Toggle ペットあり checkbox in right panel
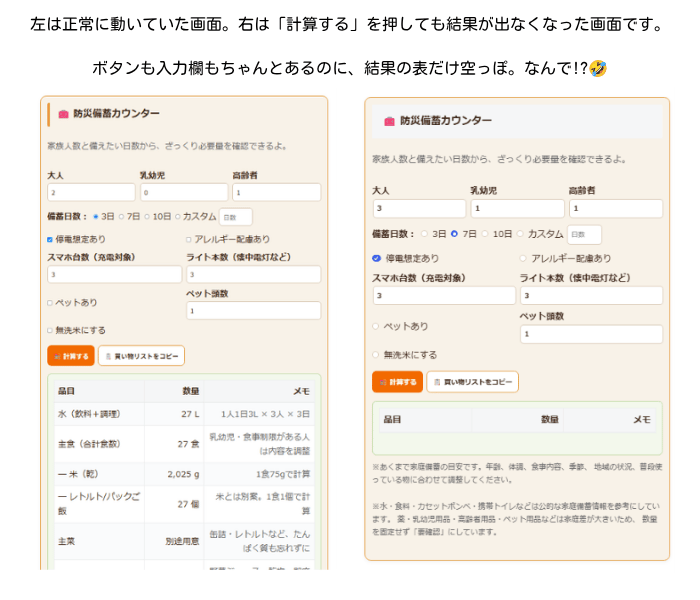This screenshot has height=600, width=700. [375, 326]
